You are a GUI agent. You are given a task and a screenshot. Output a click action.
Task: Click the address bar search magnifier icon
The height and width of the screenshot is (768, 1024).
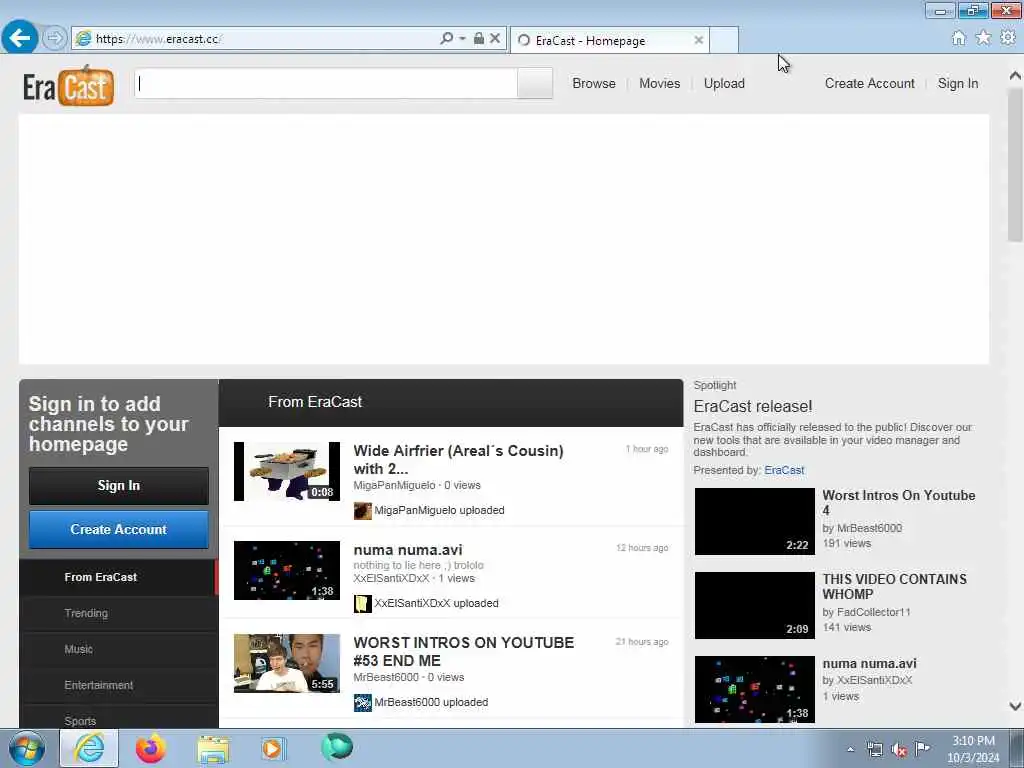click(x=446, y=39)
